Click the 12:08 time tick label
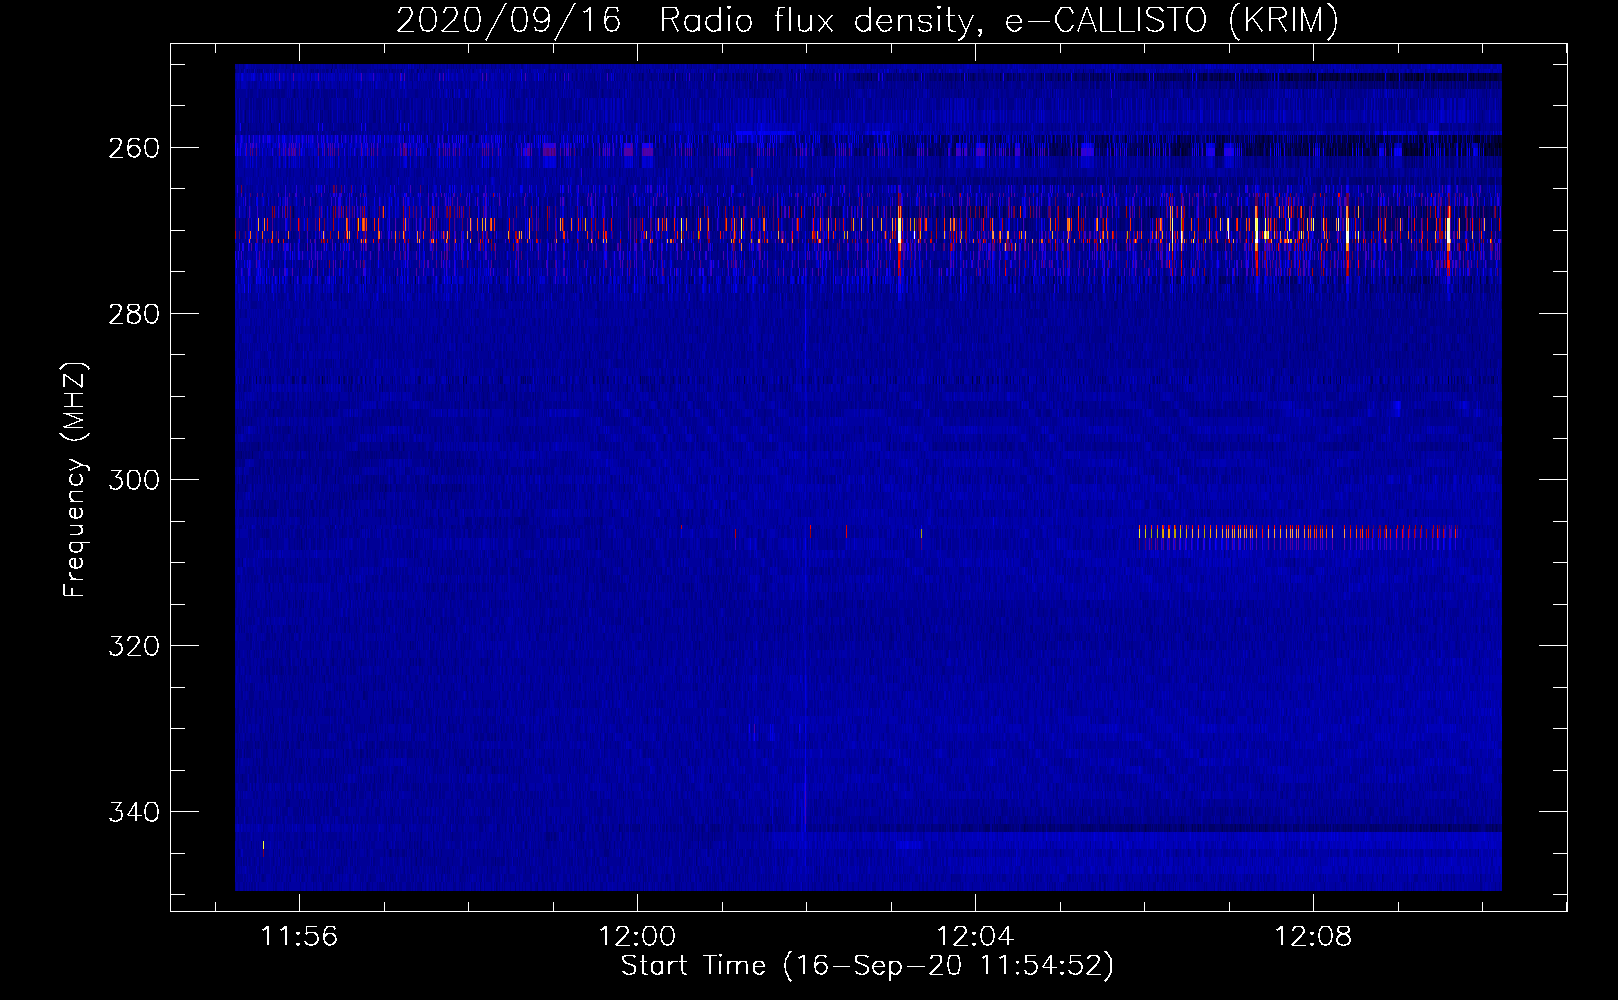This screenshot has width=1618, height=1000. click(1313, 937)
